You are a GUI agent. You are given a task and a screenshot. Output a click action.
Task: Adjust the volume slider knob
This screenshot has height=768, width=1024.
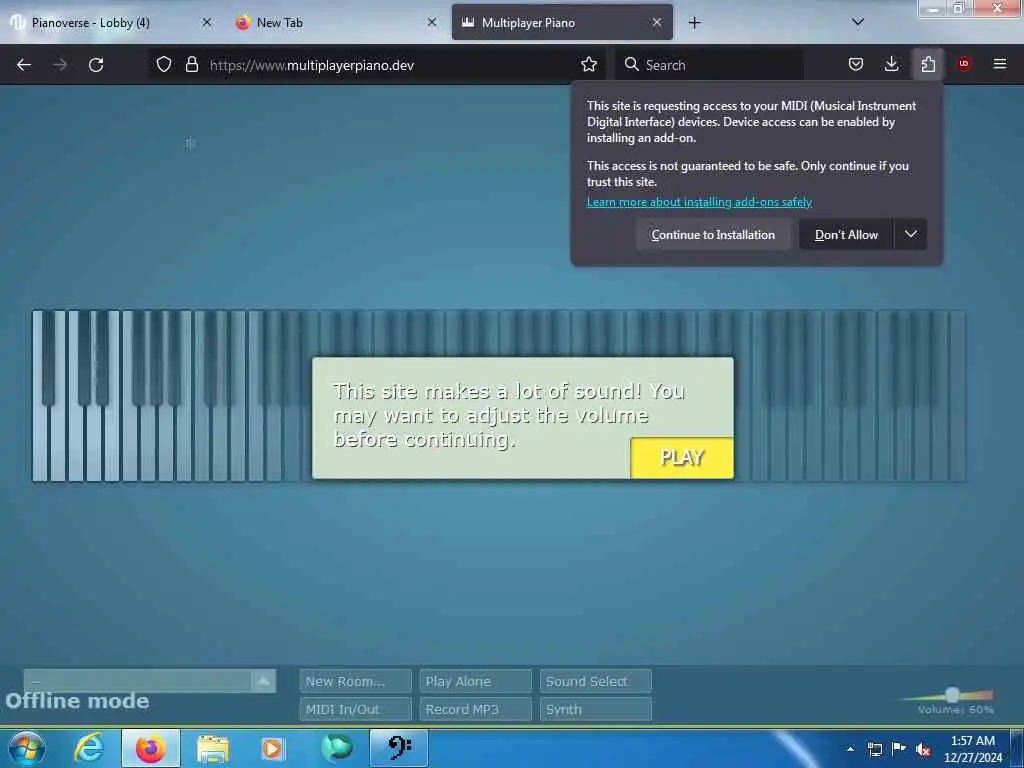click(952, 694)
